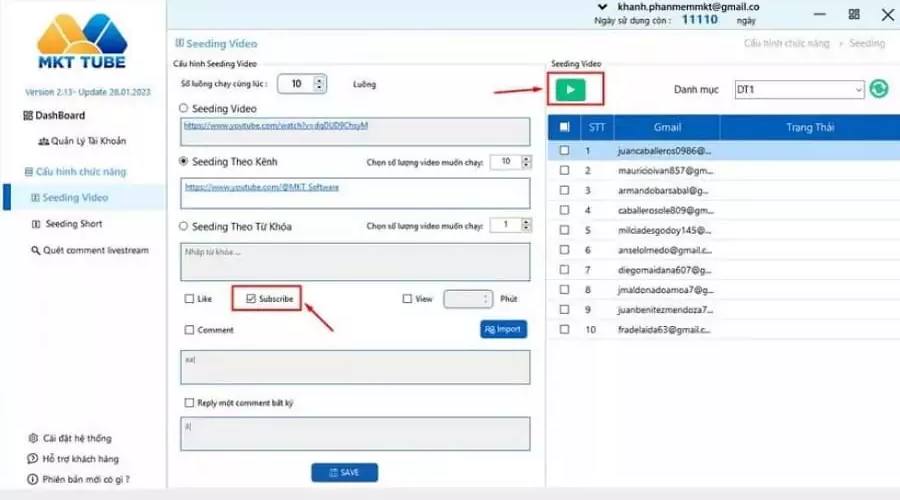This screenshot has height=500, width=900.
Task: Open the Danh mục DT1 dropdown
Action: coord(799,90)
